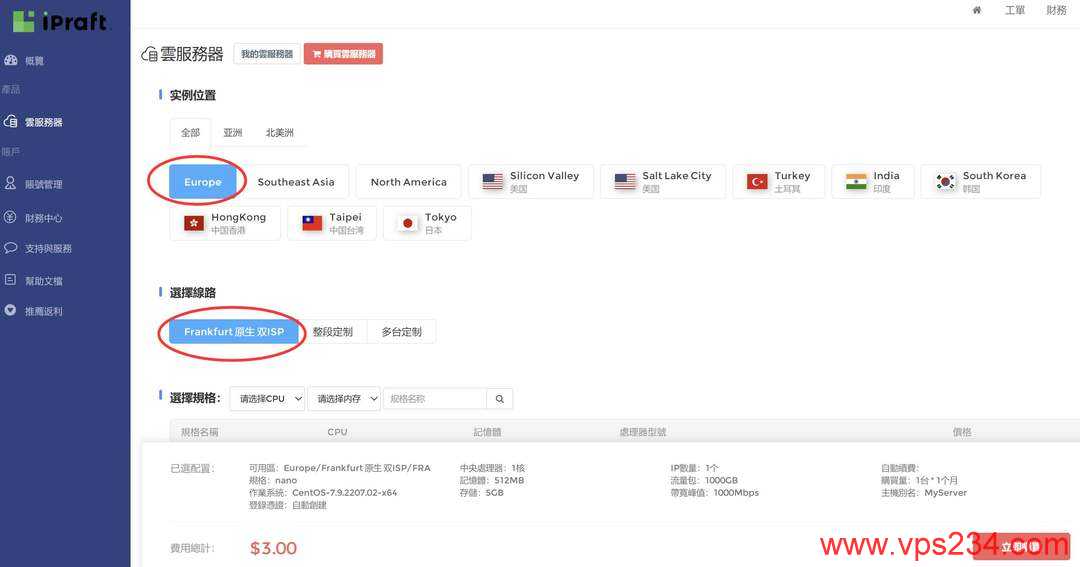Switch to the 亞洲 region tab
Screen dimensions: 1080x567
coord(233,132)
